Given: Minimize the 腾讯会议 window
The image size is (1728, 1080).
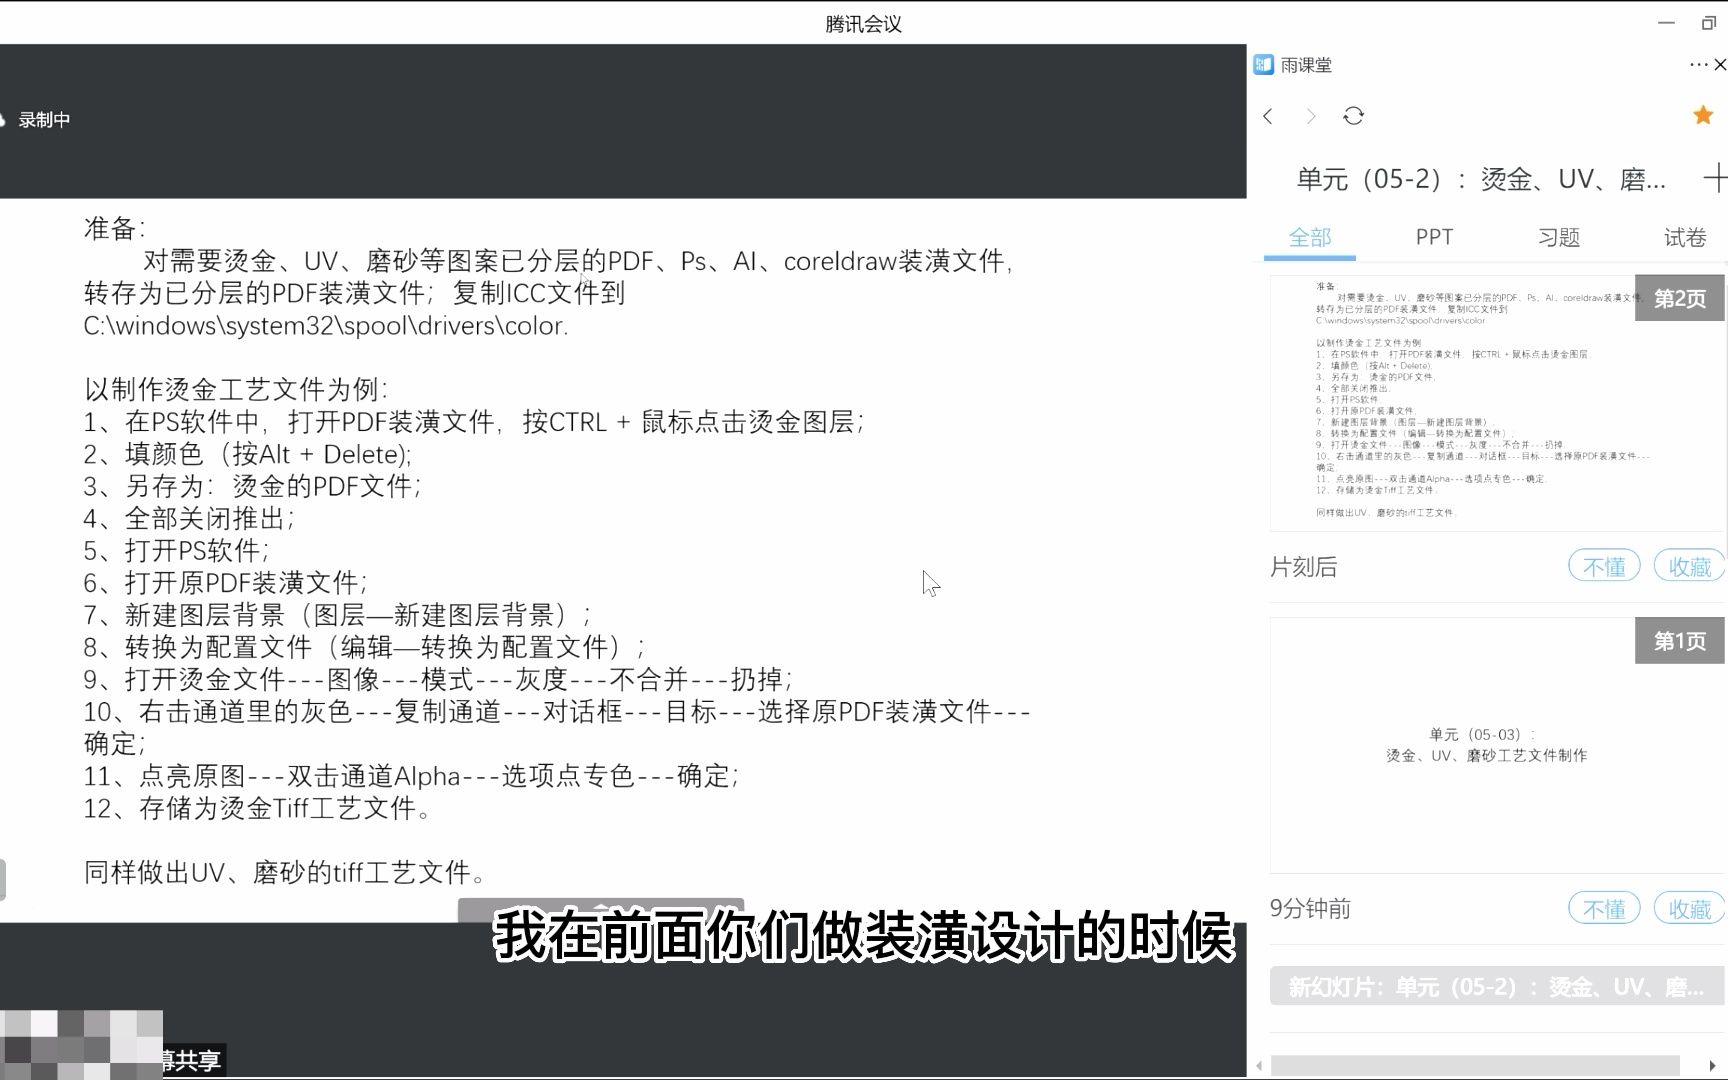Looking at the screenshot, I should tap(1666, 23).
